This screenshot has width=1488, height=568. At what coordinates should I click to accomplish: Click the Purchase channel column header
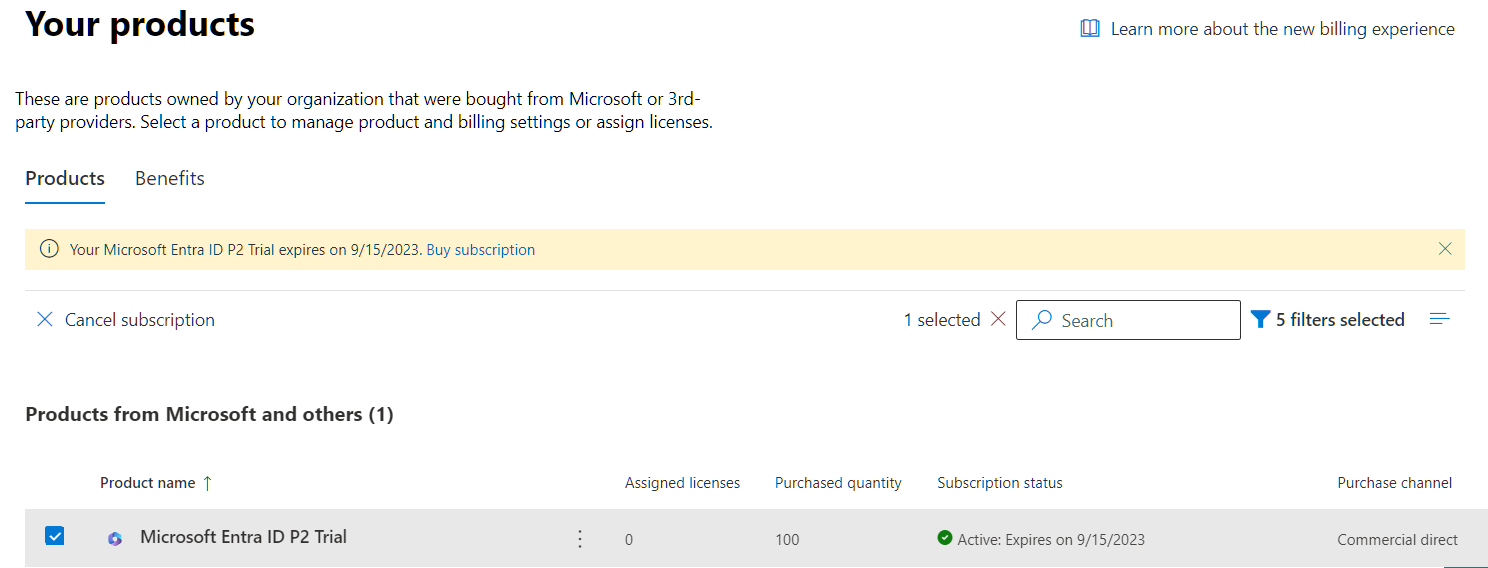pos(1395,483)
